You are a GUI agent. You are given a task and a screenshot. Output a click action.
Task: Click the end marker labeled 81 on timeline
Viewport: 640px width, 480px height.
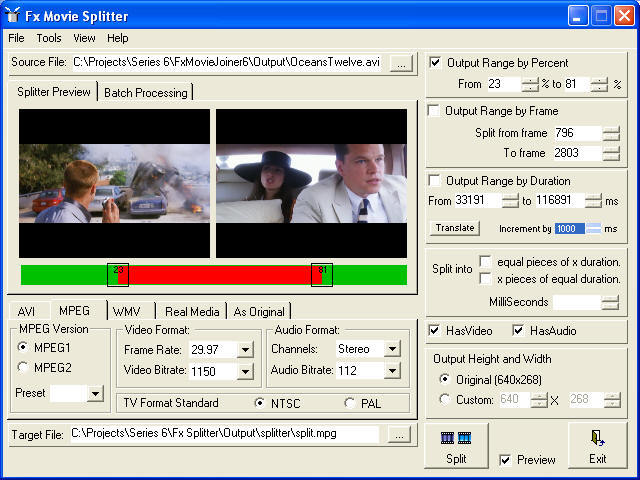(x=321, y=275)
